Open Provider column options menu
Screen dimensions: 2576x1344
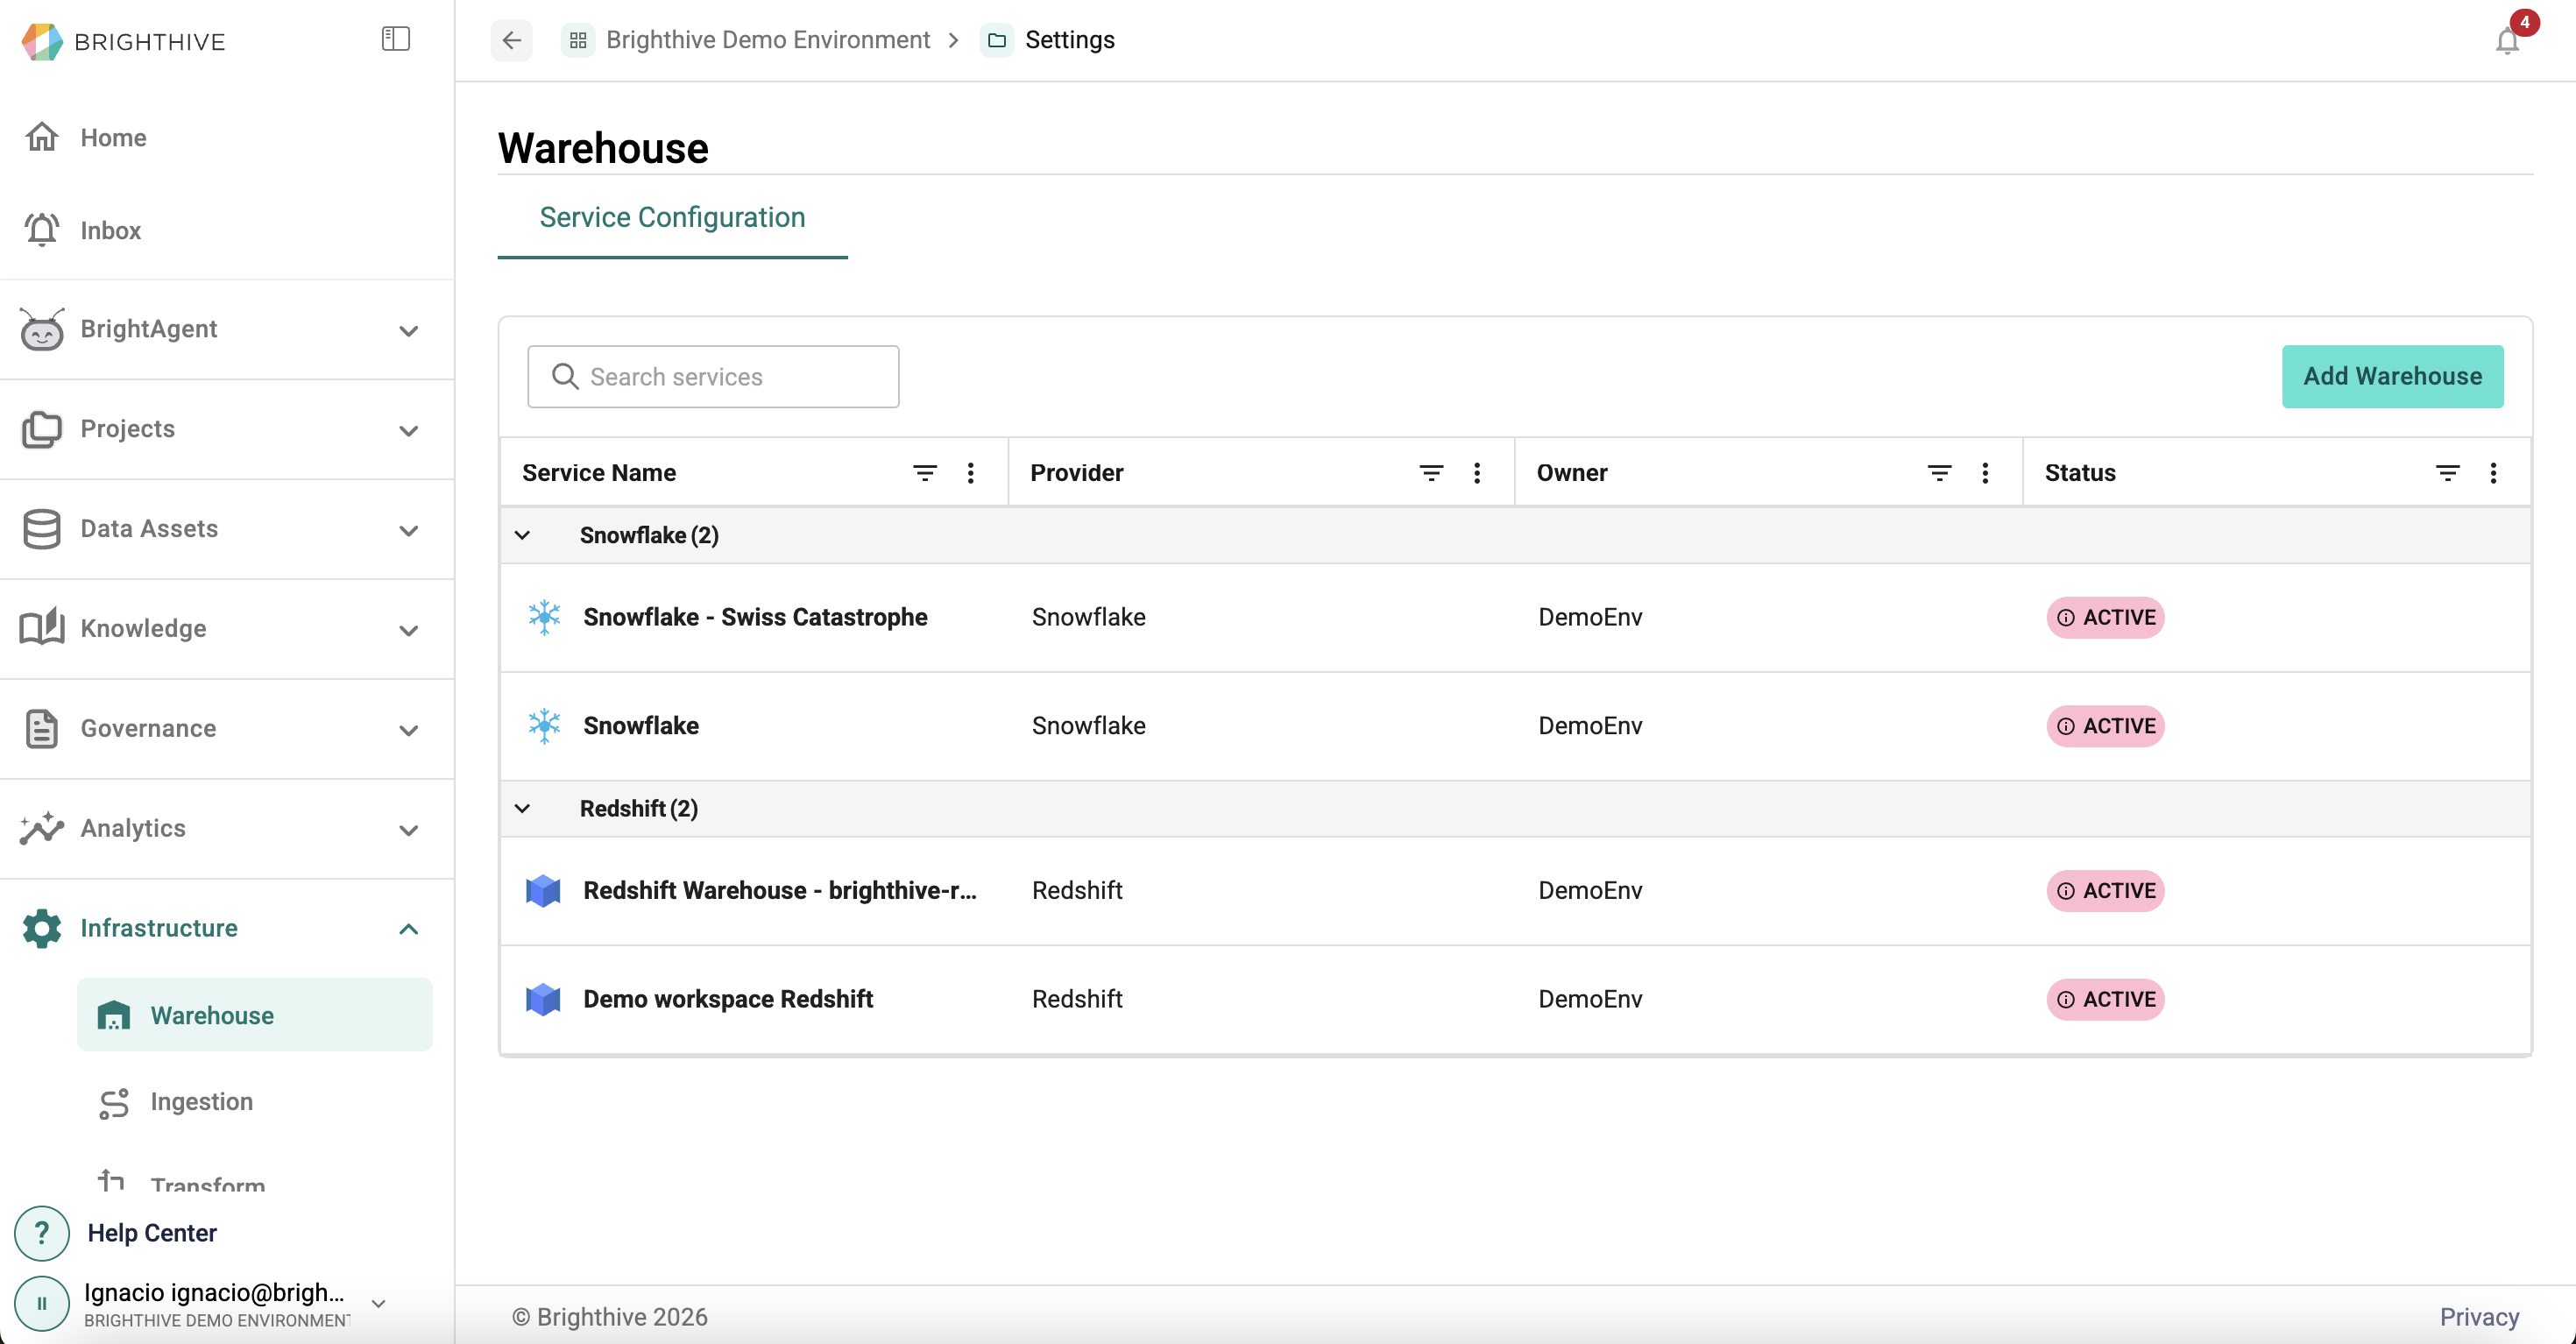point(1476,473)
